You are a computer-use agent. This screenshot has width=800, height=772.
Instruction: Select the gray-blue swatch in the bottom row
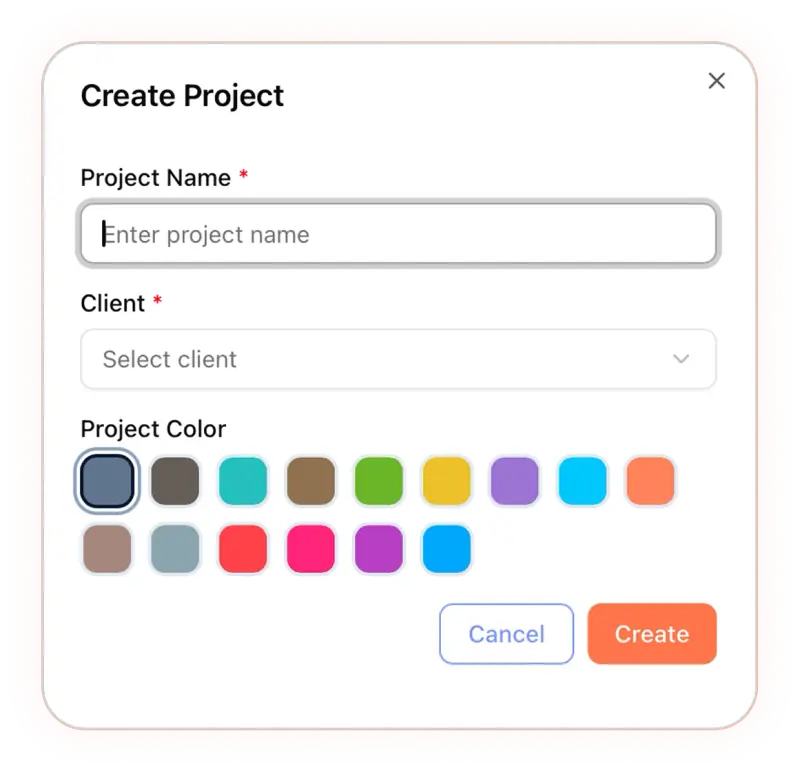point(175,549)
